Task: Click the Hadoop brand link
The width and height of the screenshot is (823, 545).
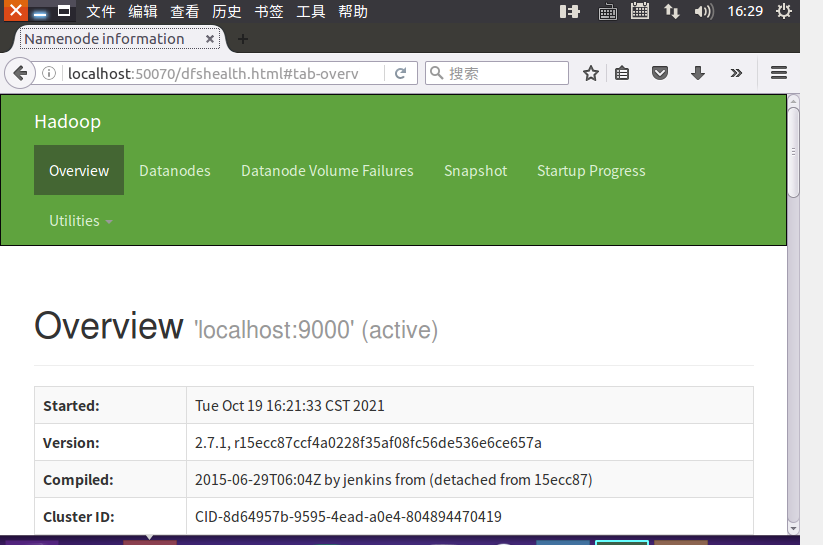Action: 67,122
